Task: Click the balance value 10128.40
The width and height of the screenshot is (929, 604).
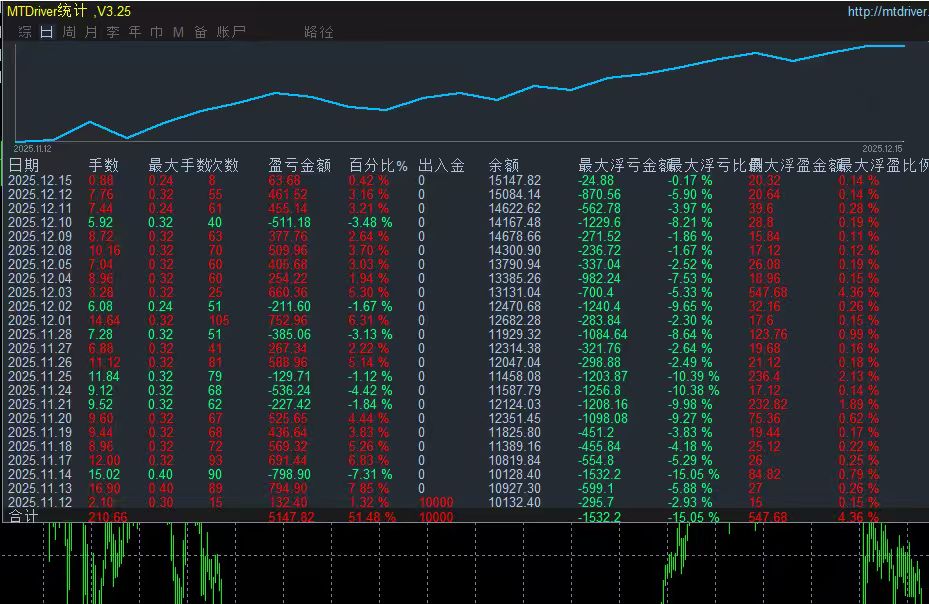Action: [x=514, y=474]
